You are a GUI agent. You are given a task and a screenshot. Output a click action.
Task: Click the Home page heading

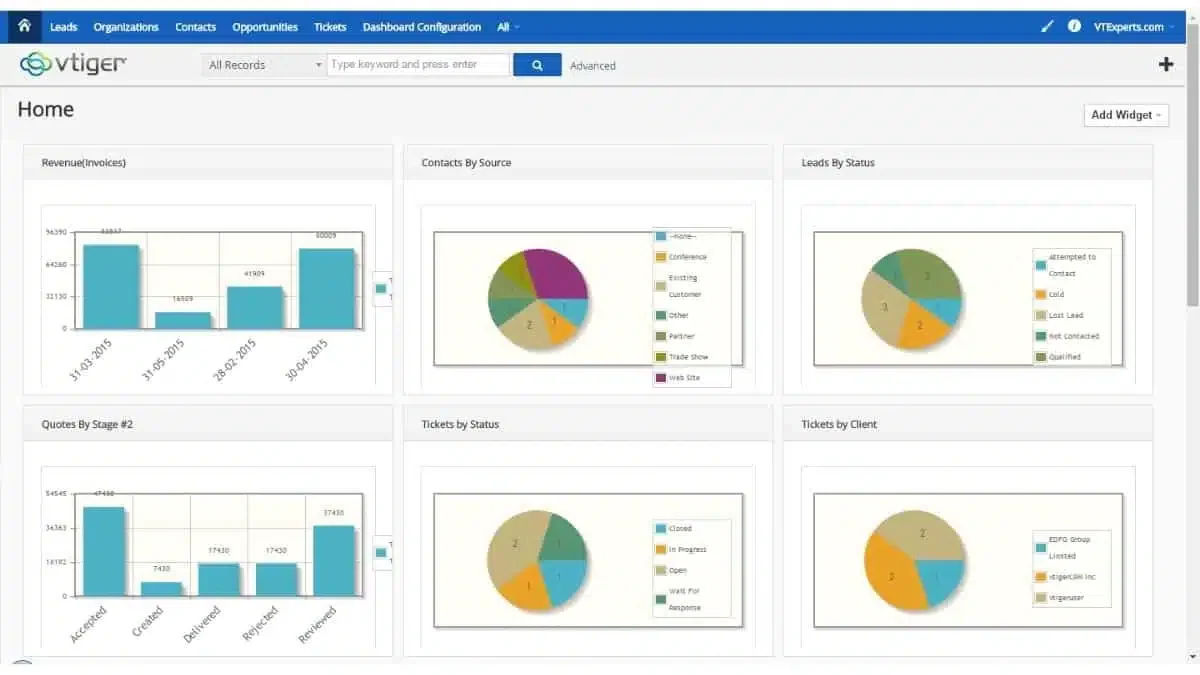coord(46,110)
